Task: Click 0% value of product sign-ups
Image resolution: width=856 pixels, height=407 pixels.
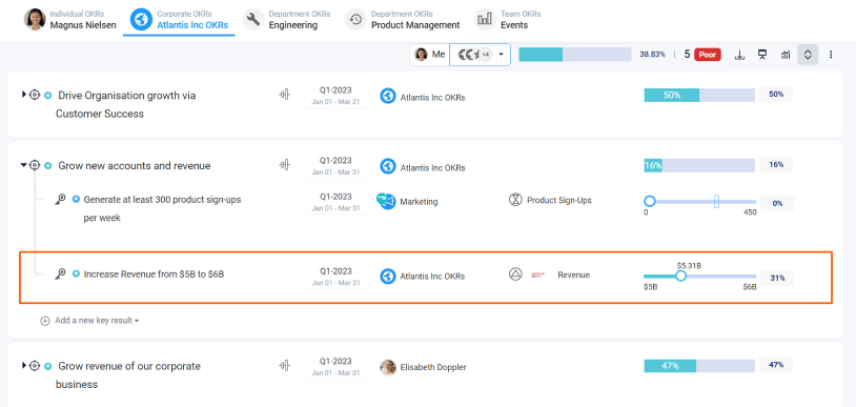Action: (777, 203)
